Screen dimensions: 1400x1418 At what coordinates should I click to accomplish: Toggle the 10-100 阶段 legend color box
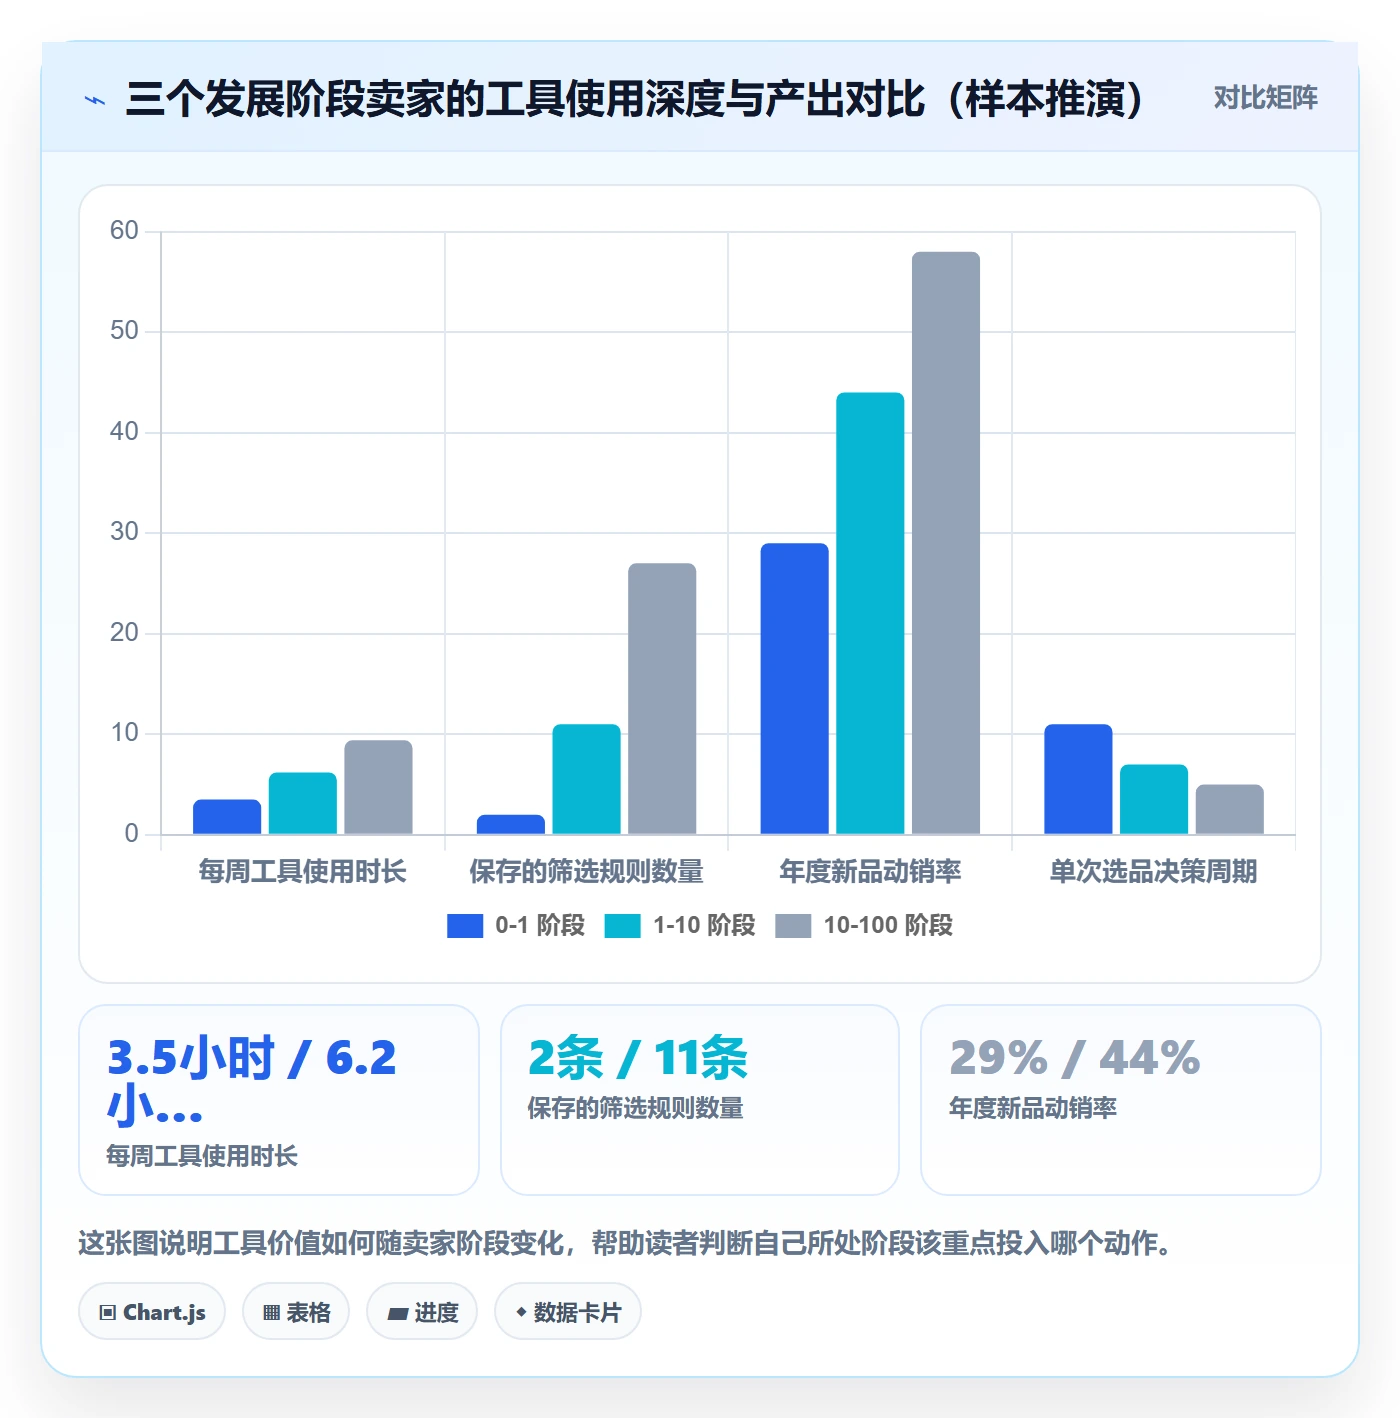[793, 926]
